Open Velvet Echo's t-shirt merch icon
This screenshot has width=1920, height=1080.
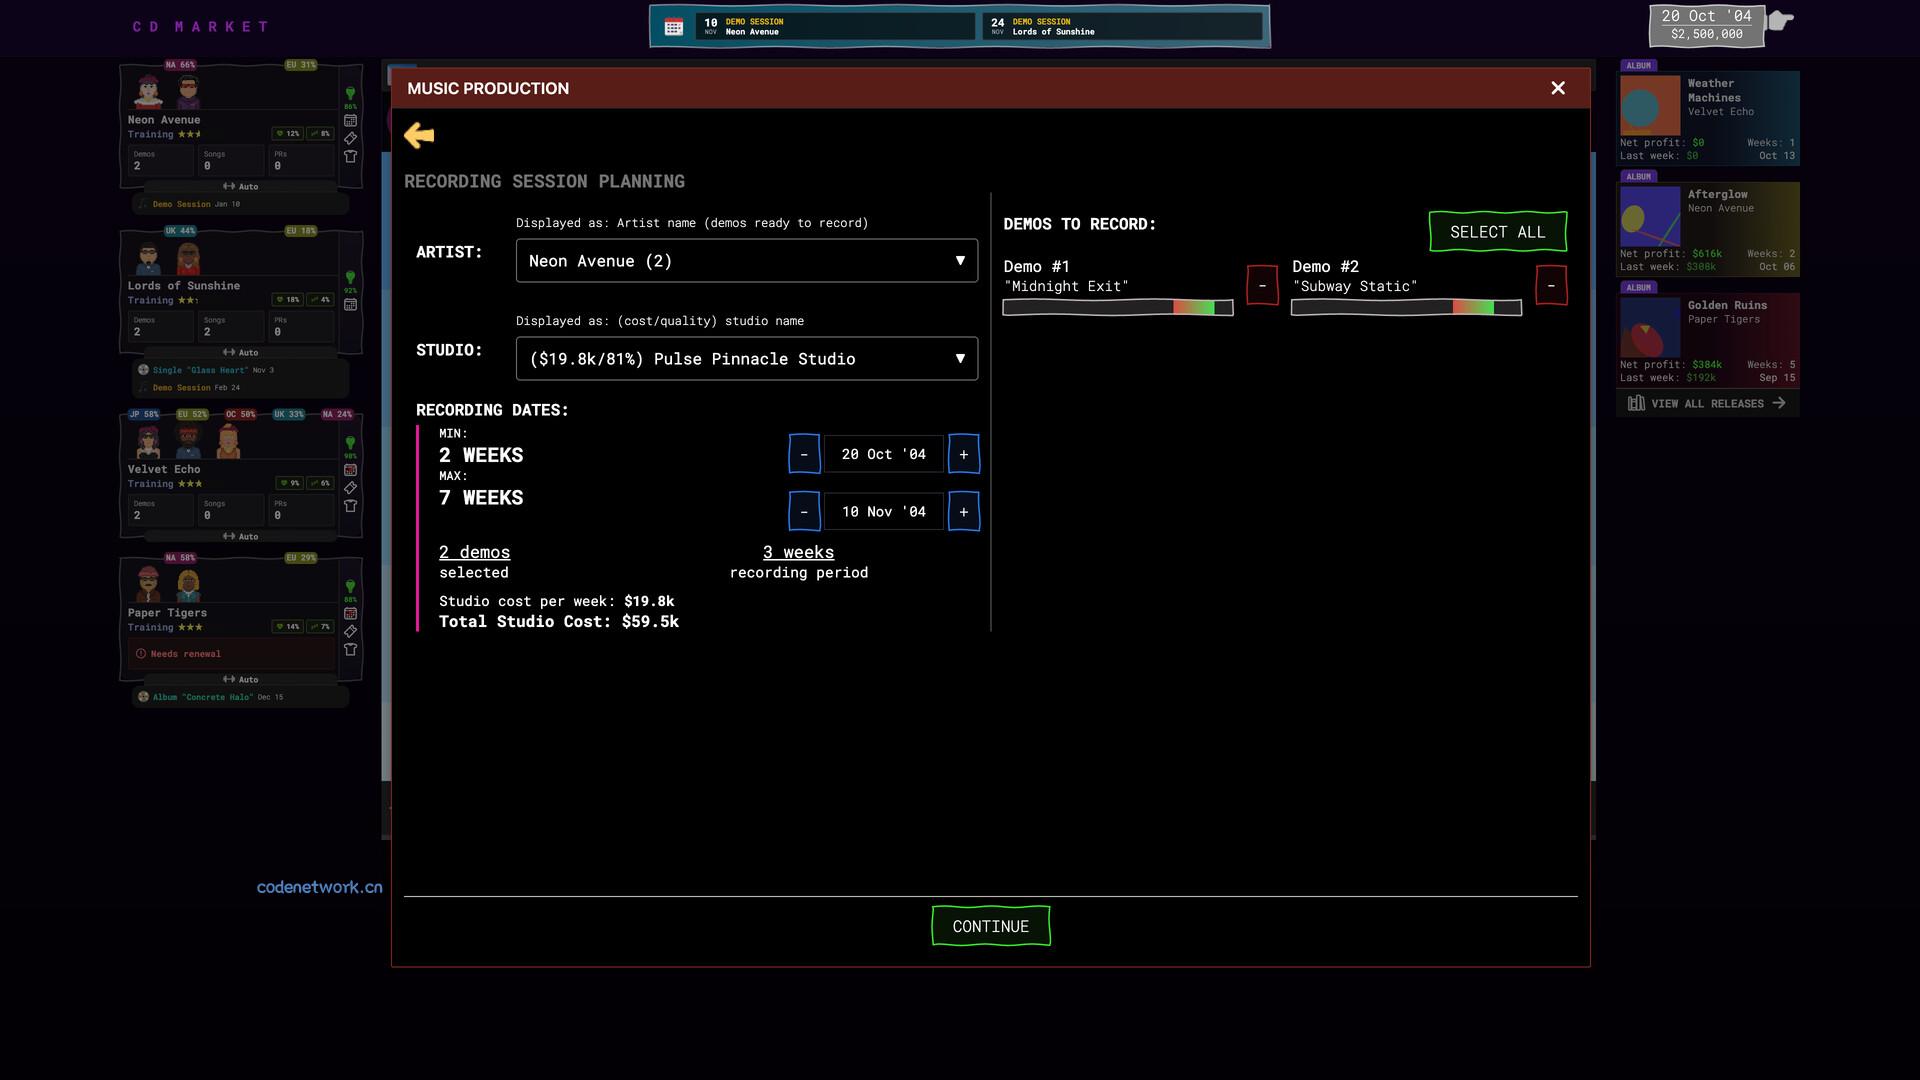pos(350,506)
